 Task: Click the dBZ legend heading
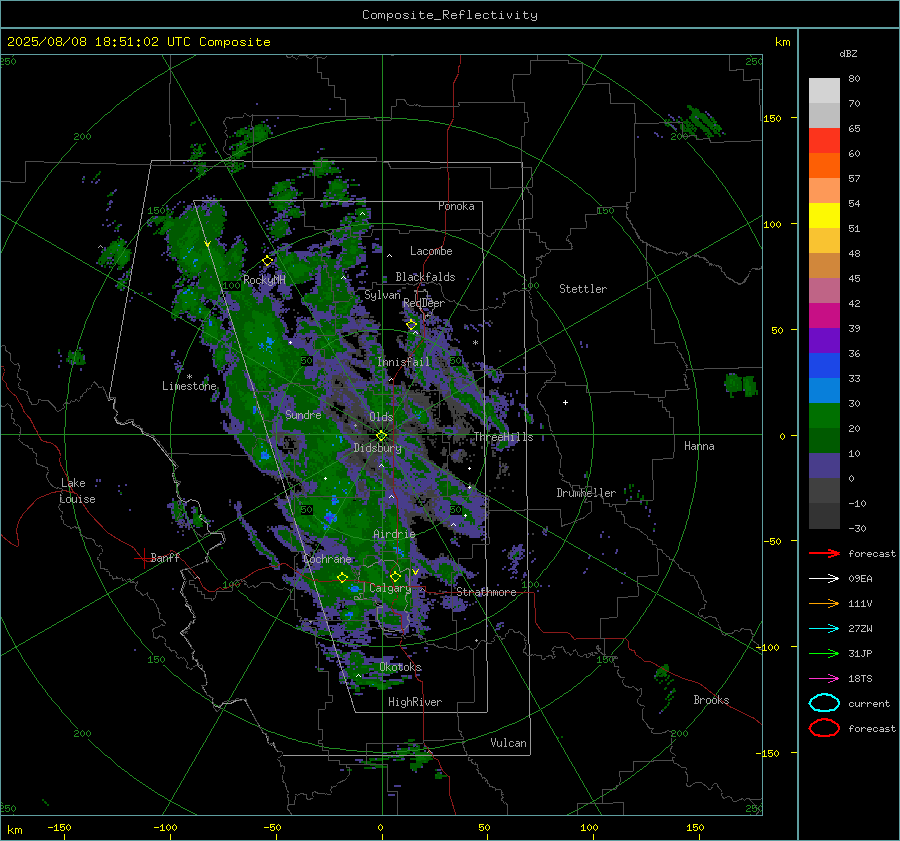tap(848, 53)
